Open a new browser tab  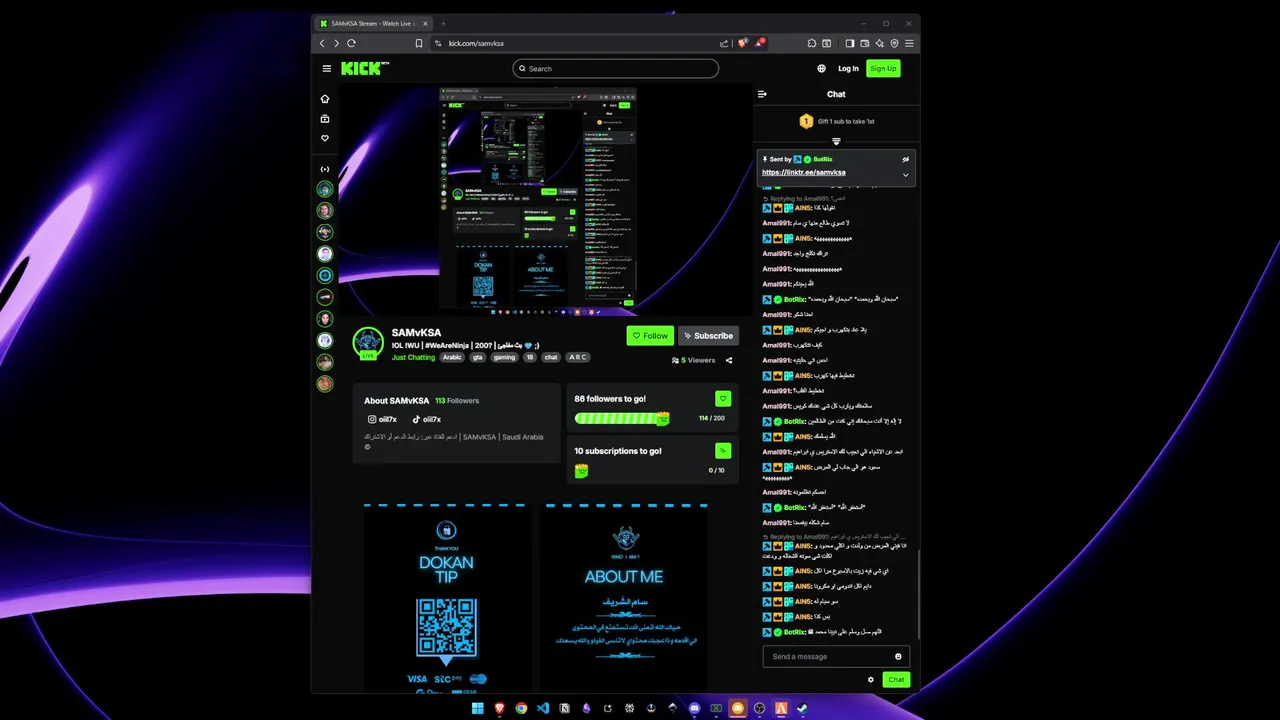point(443,23)
